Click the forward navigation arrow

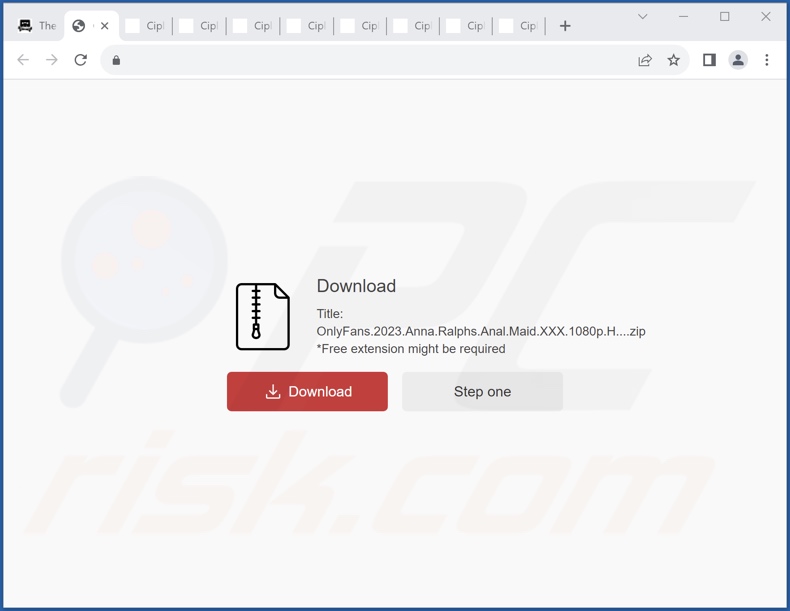[x=52, y=60]
